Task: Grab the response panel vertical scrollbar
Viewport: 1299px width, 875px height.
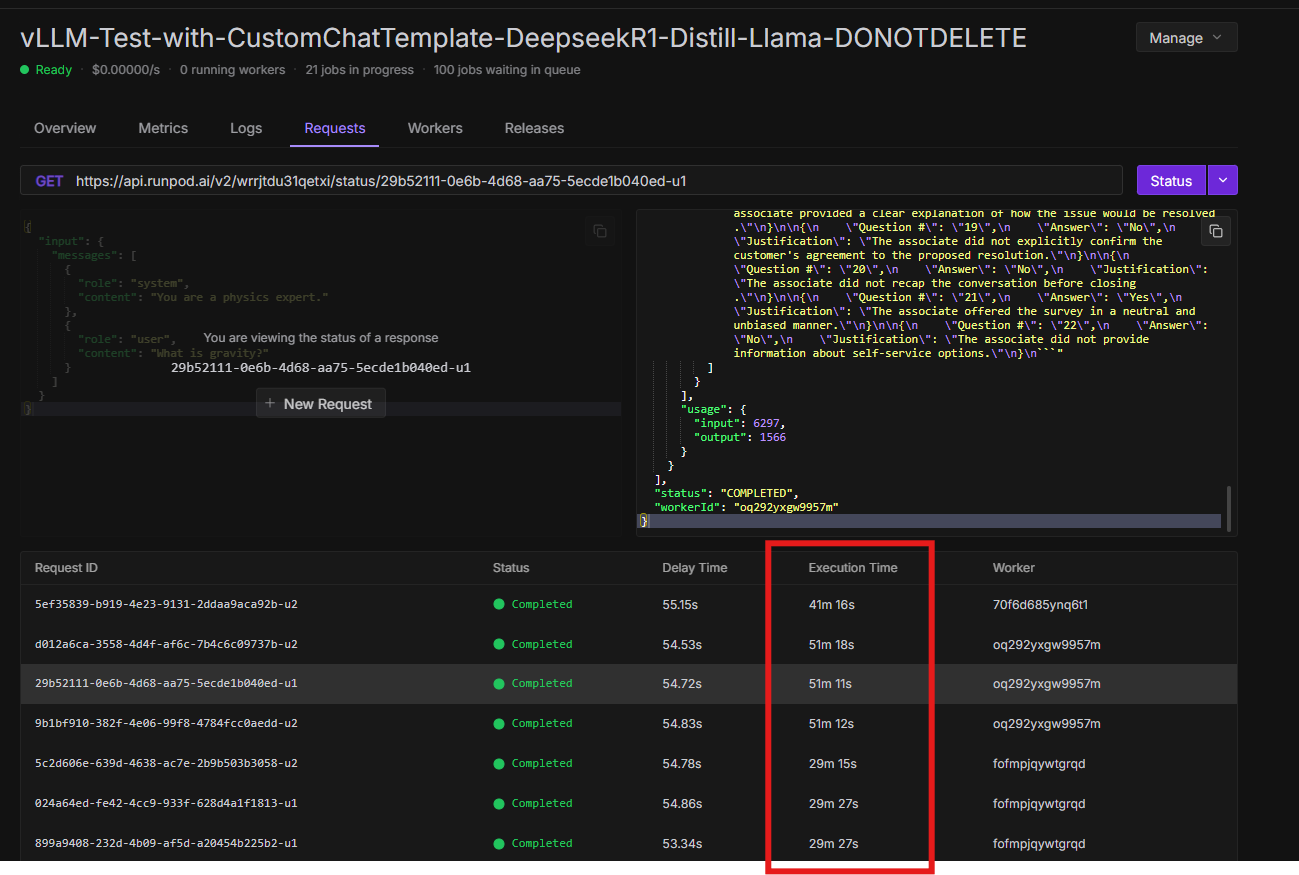Action: [1228, 508]
